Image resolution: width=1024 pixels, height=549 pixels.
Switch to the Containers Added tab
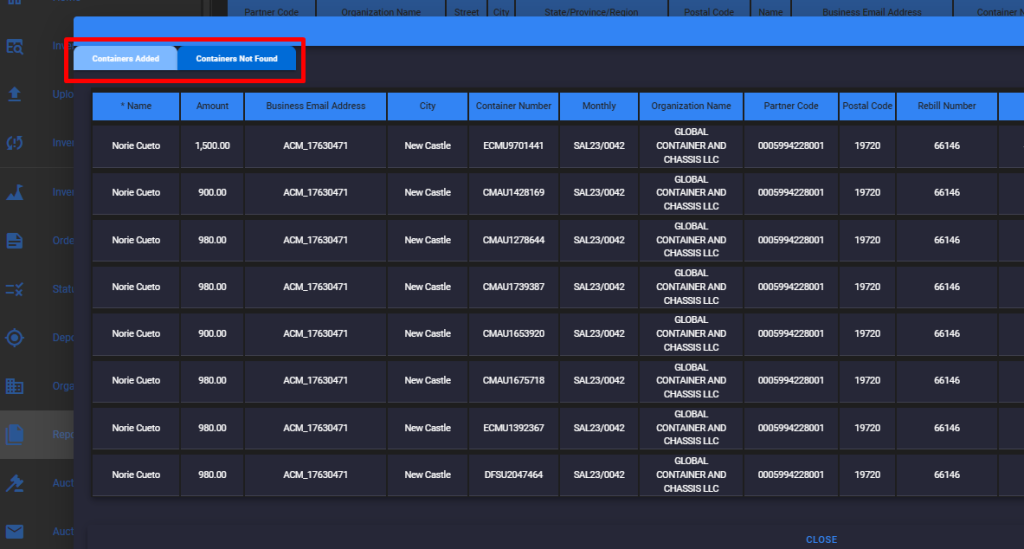click(x=126, y=59)
